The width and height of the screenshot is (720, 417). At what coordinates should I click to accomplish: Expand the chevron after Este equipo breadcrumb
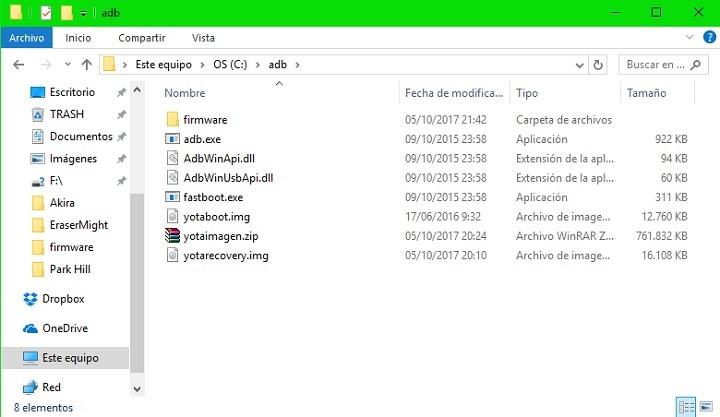[x=202, y=65]
